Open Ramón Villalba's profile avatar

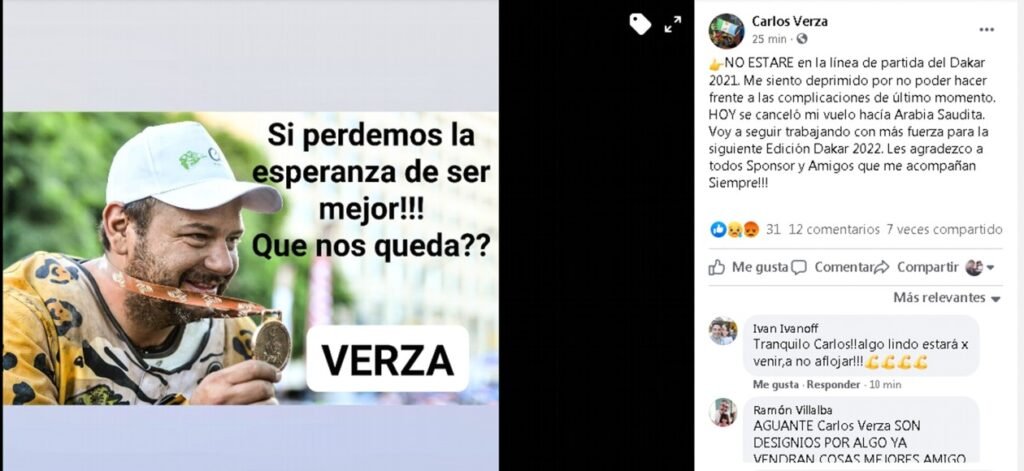(723, 412)
